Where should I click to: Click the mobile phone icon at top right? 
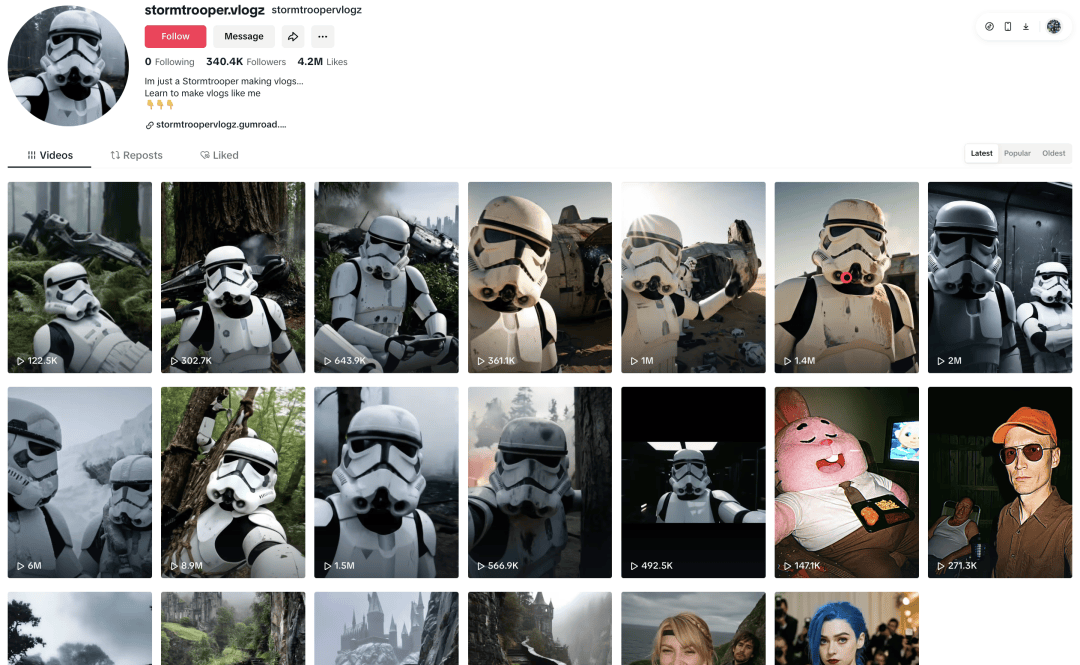point(1008,27)
